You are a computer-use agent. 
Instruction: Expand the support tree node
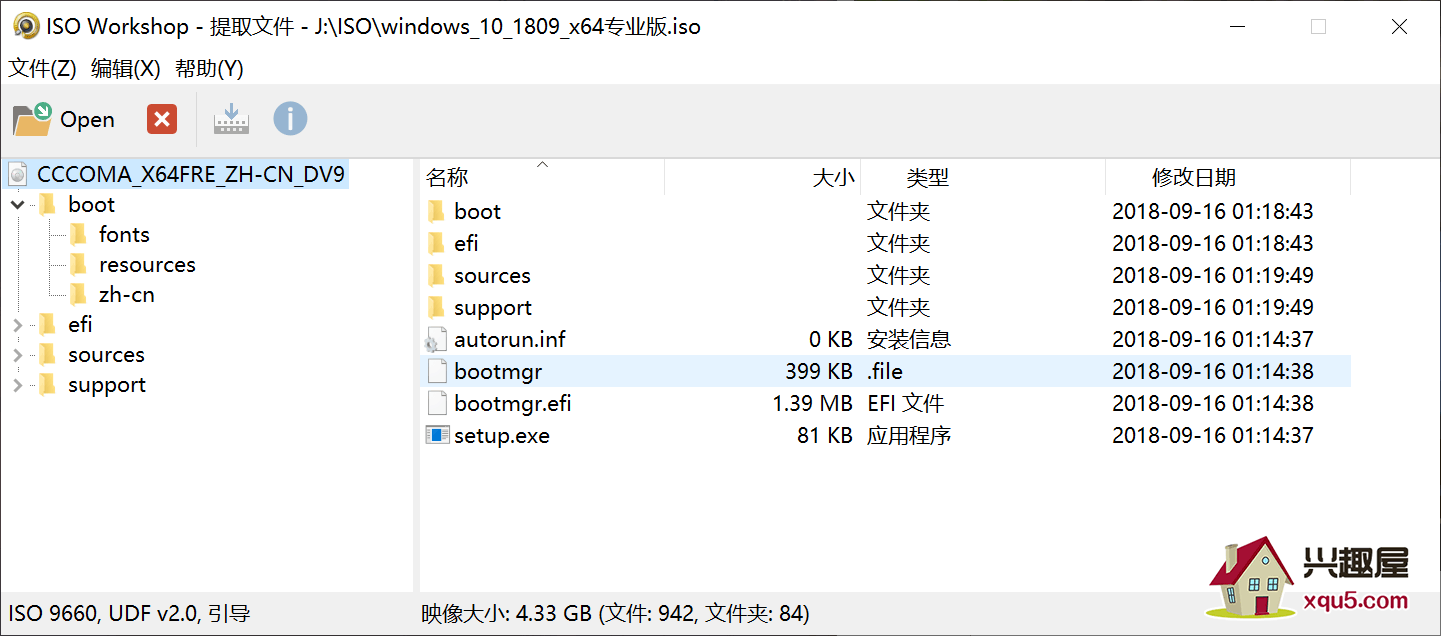tap(18, 384)
